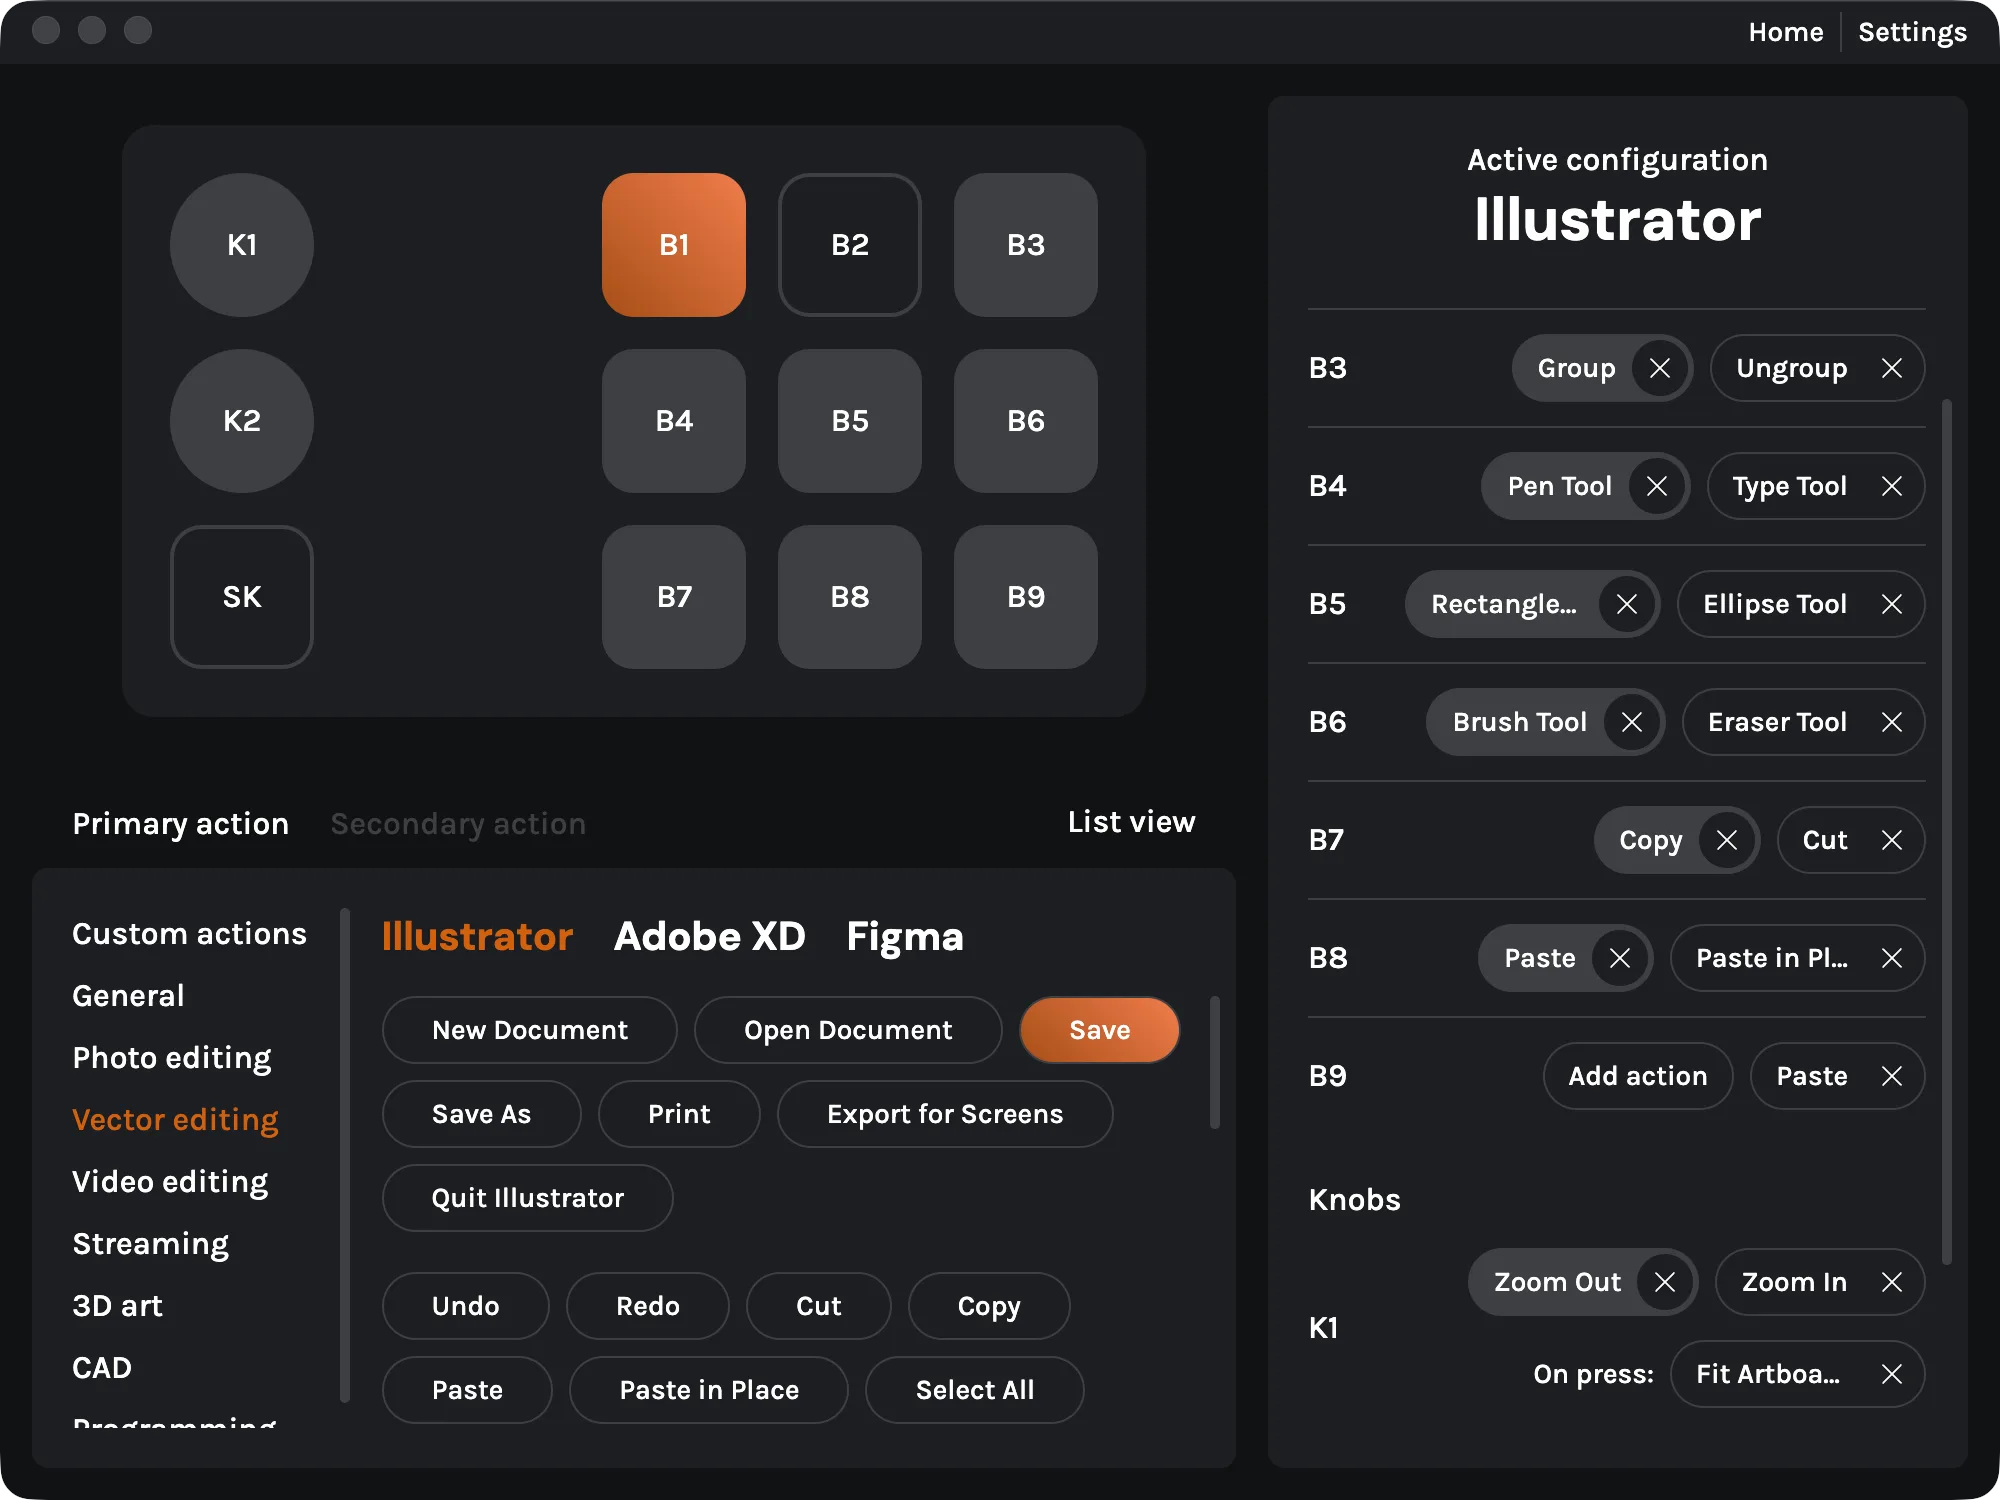2000x1500 pixels.
Task: Remove the Copy action from B7
Action: (1727, 840)
